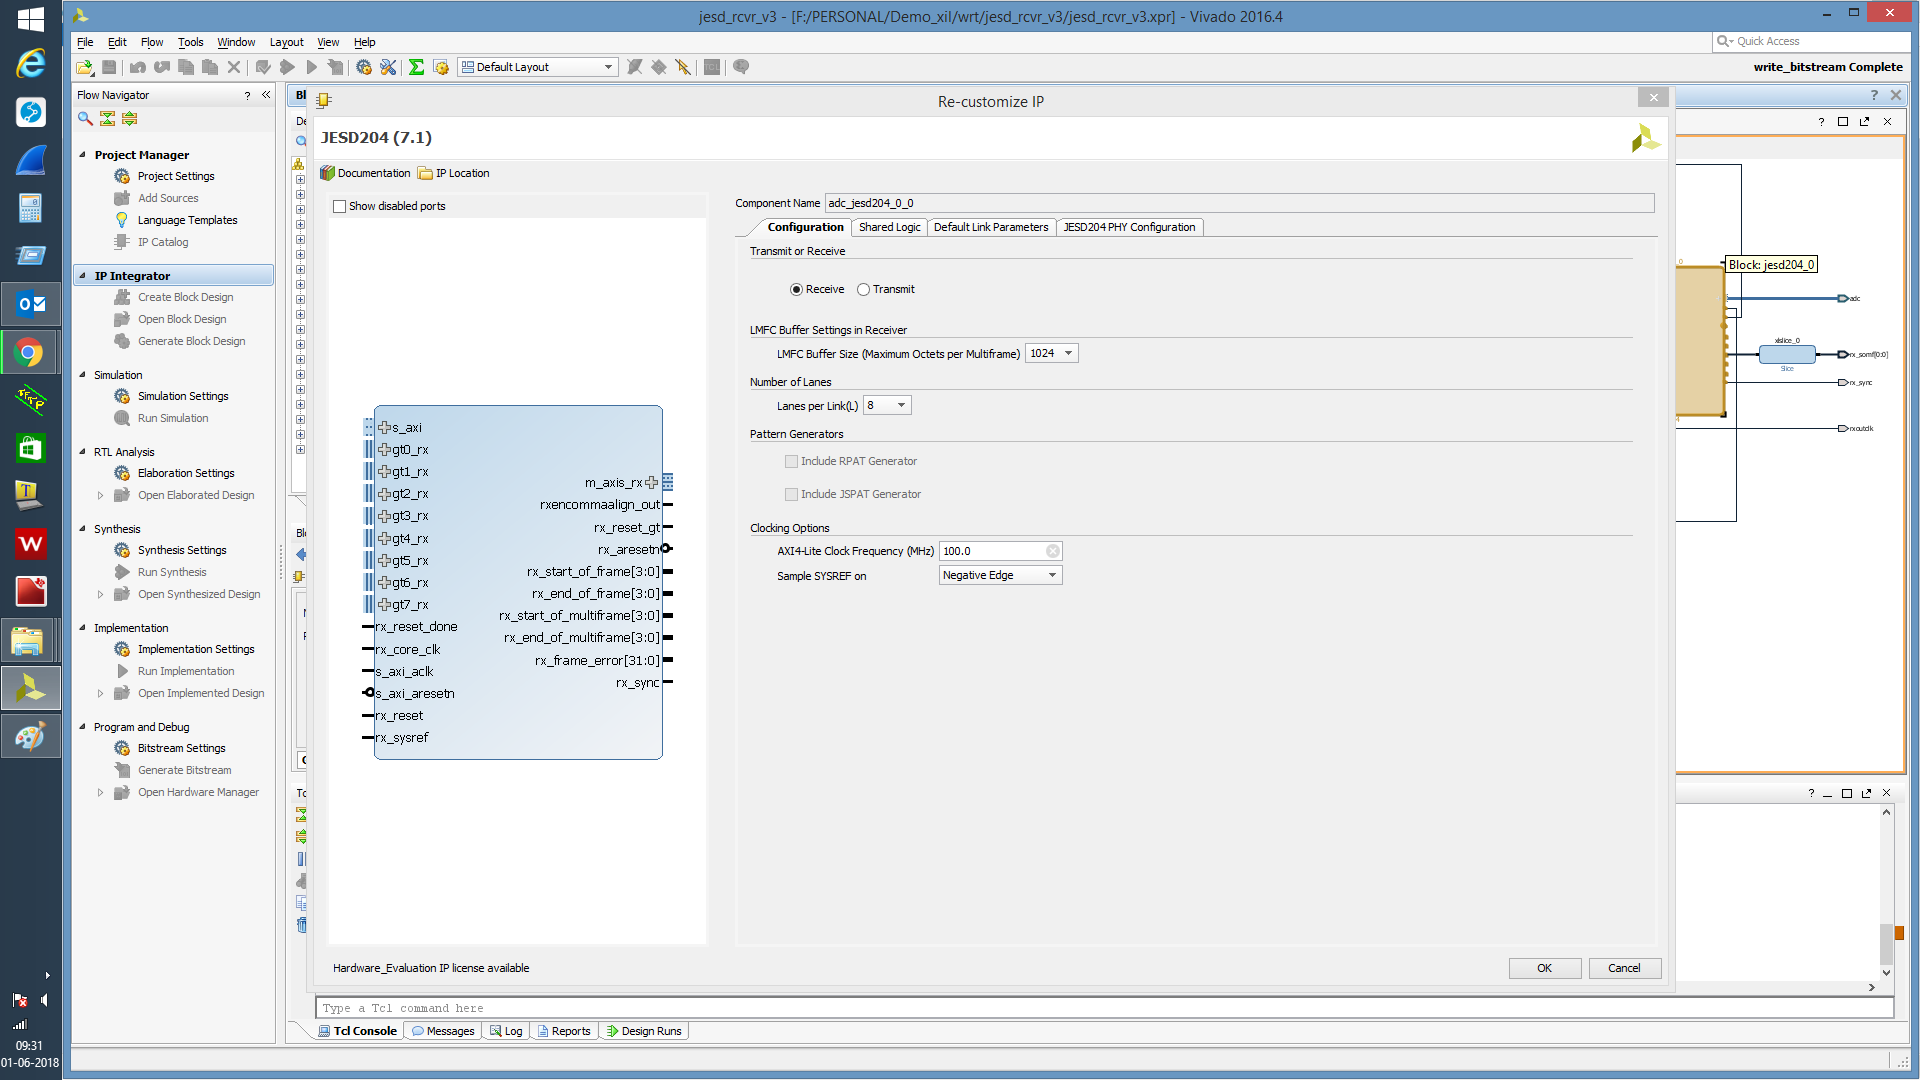Click the Component Name input field
This screenshot has width=1920, height=1080.
click(1239, 203)
